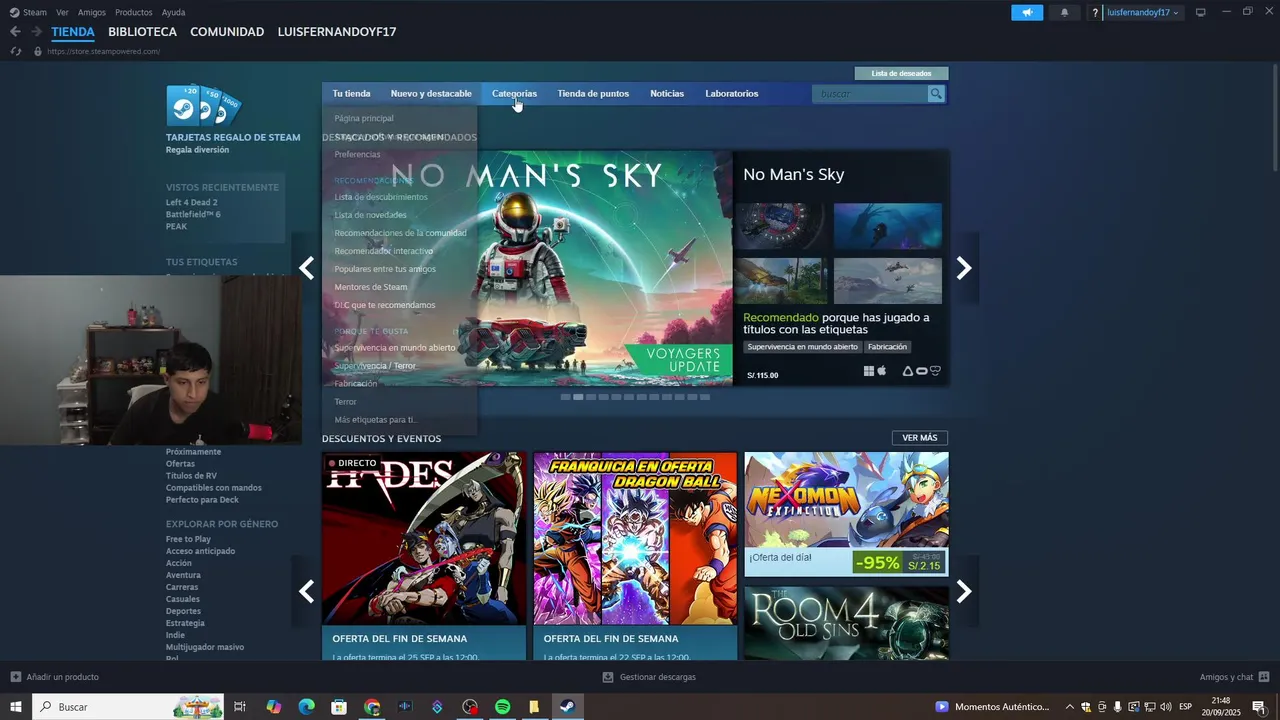Click the magnifier search icon in store bar
1280x720 pixels.
click(x=936, y=94)
